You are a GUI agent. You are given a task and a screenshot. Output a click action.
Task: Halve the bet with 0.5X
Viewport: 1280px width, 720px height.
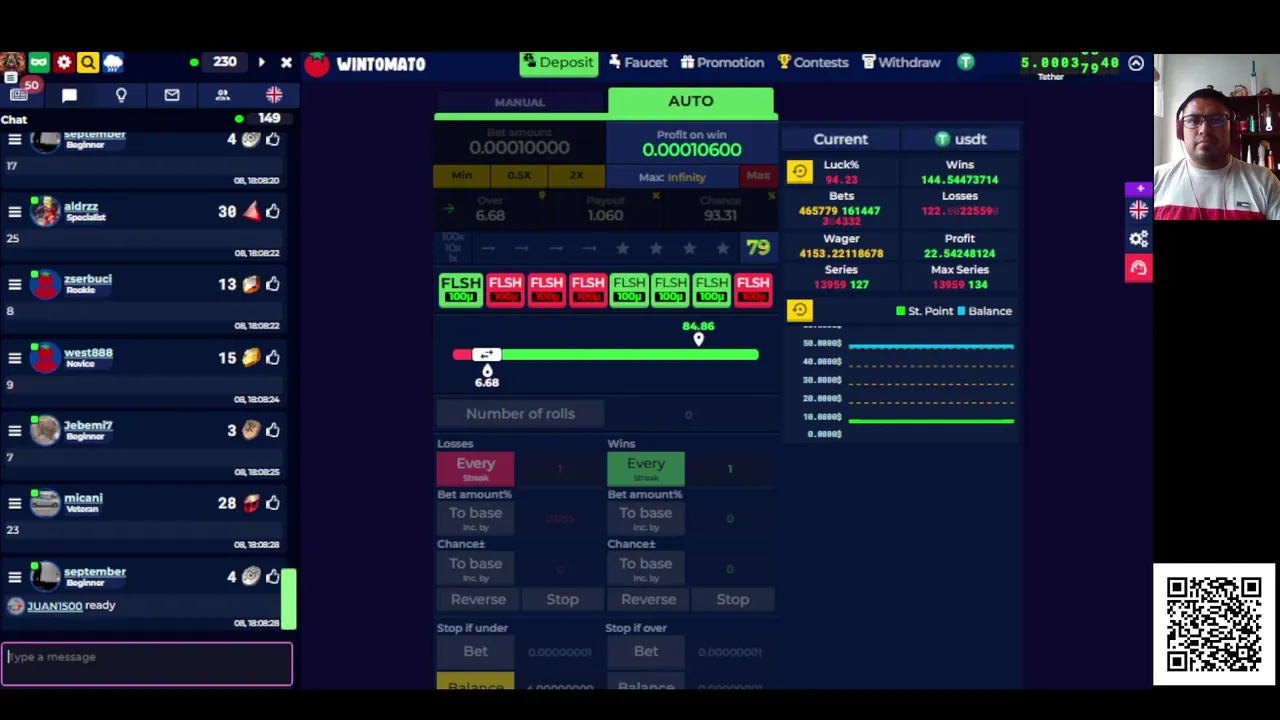click(x=518, y=176)
